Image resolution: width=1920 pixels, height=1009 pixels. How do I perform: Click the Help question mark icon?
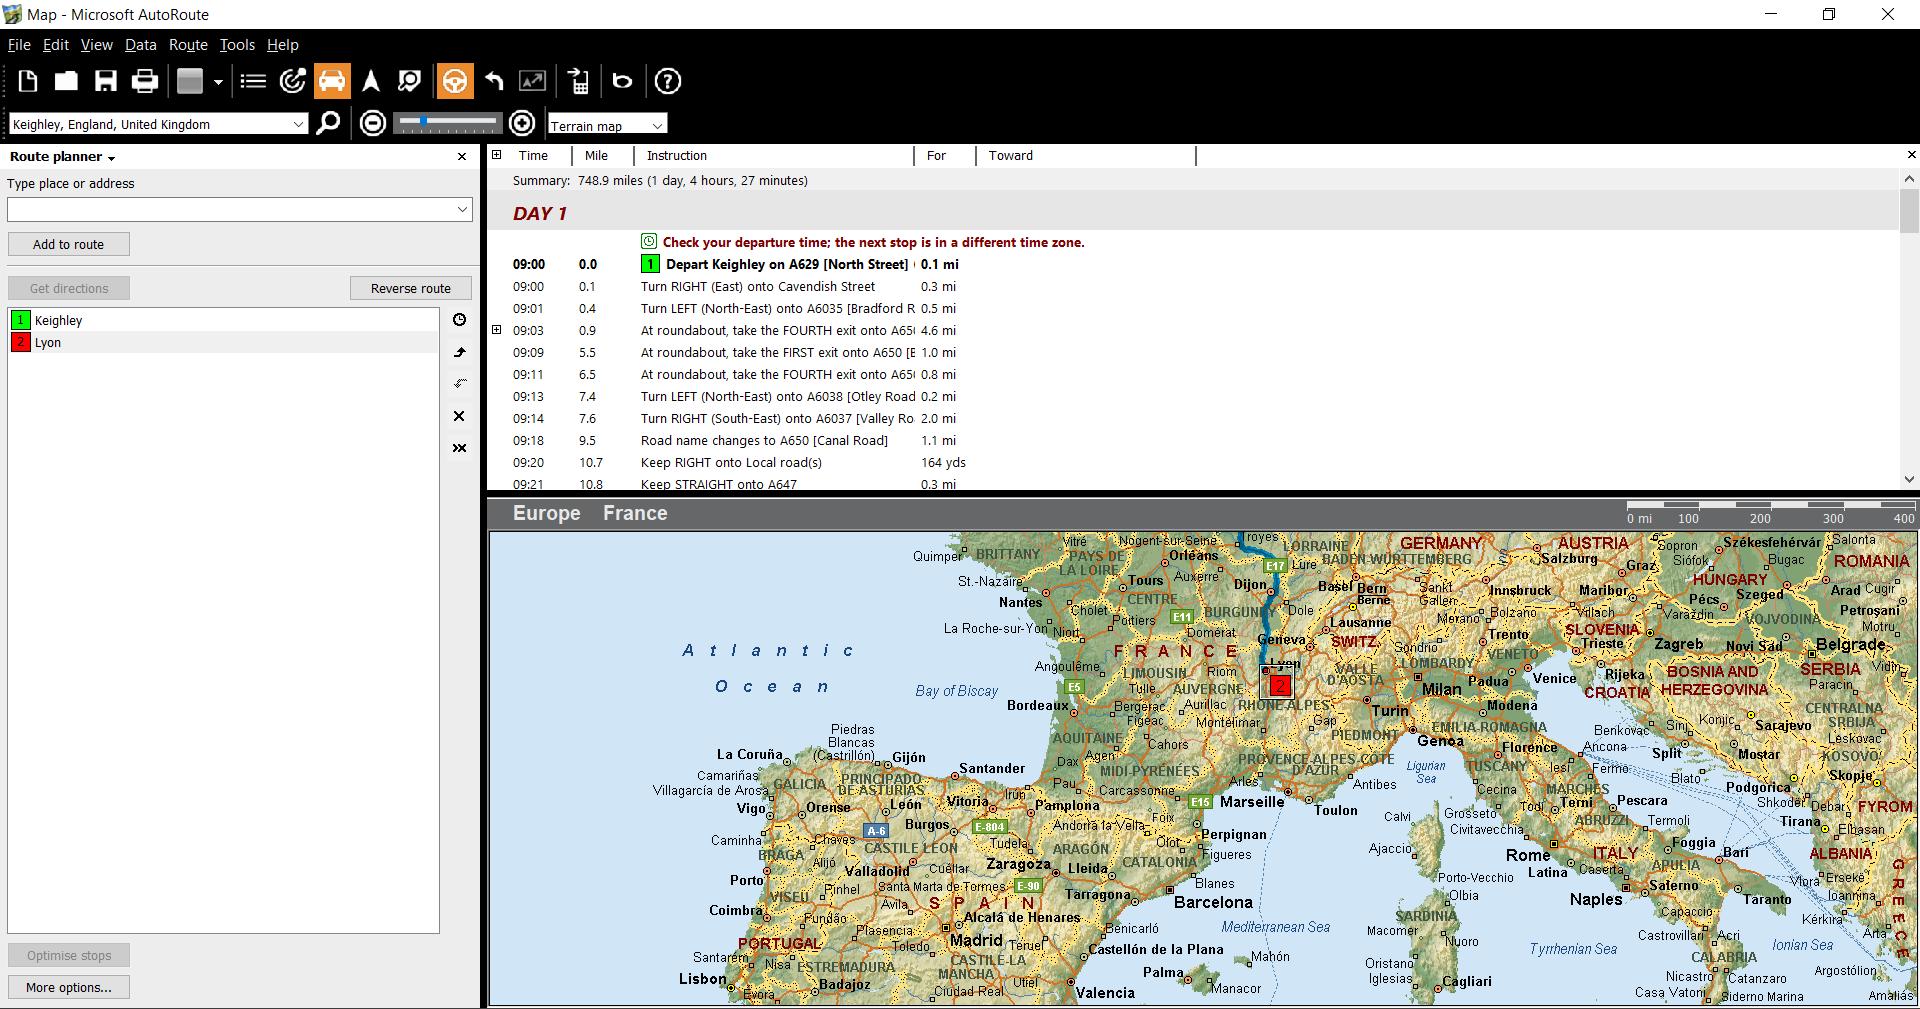point(667,81)
